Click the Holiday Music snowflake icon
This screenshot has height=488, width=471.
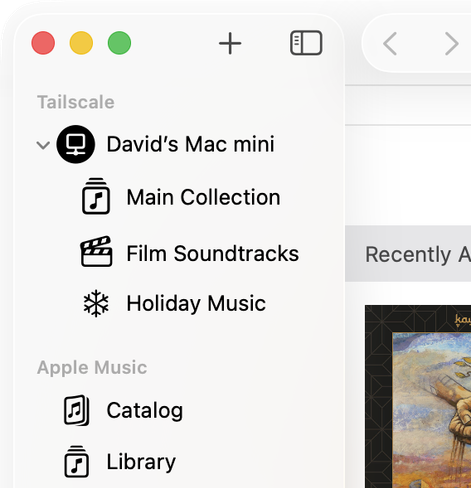[x=96, y=303]
